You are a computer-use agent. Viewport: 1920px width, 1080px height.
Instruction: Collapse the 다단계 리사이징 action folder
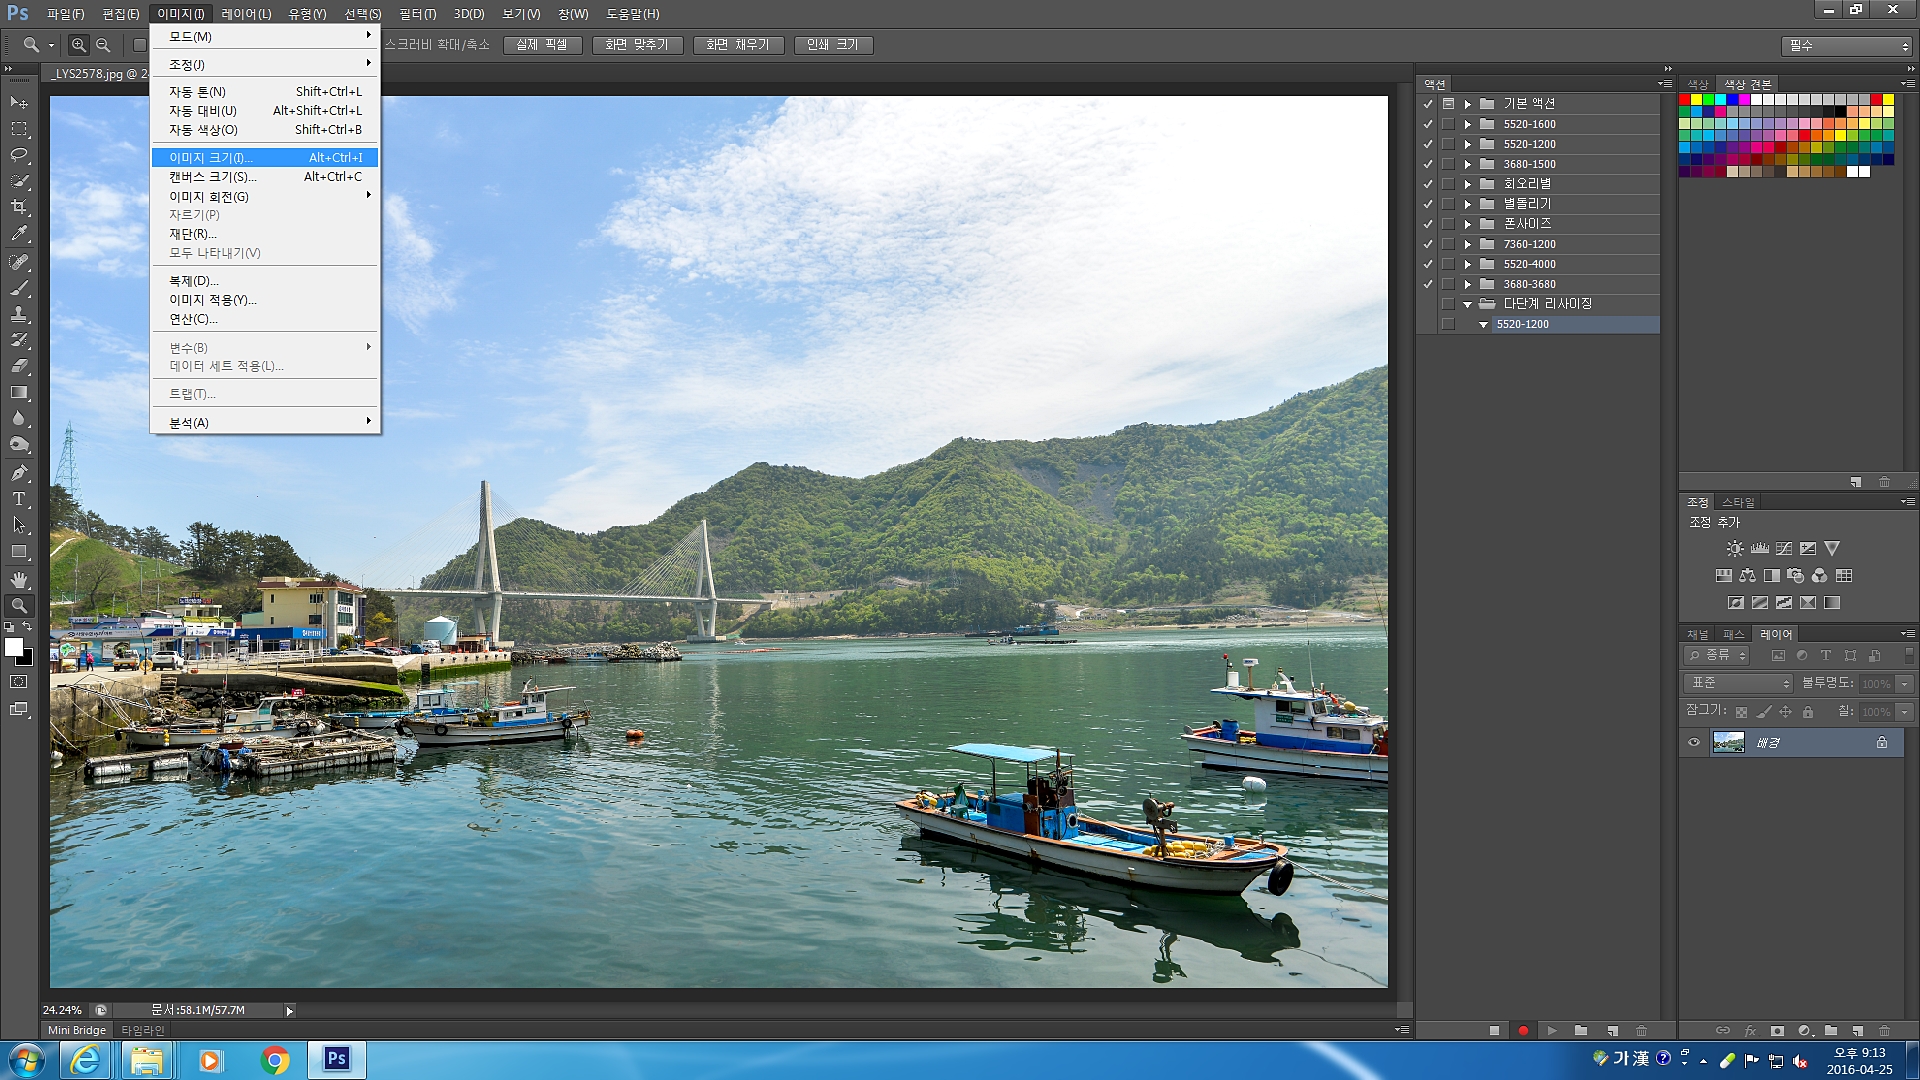pyautogui.click(x=1468, y=304)
